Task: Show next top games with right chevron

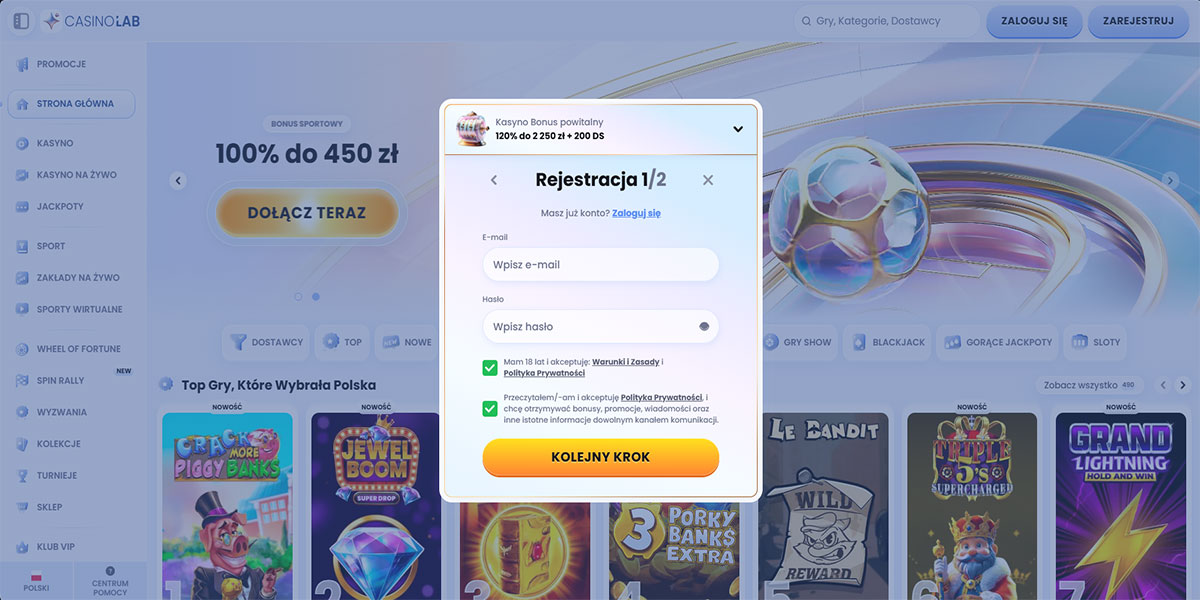Action: tap(1183, 385)
